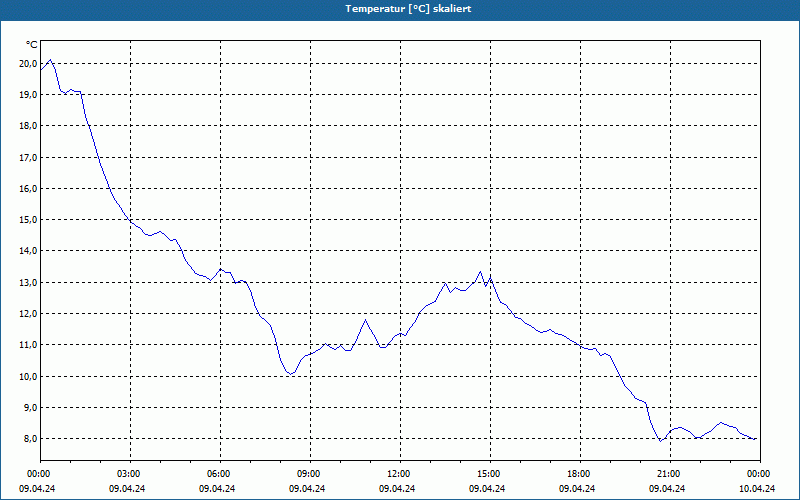Click the '8,0' y-axis label
This screenshot has width=800, height=500.
[30, 439]
